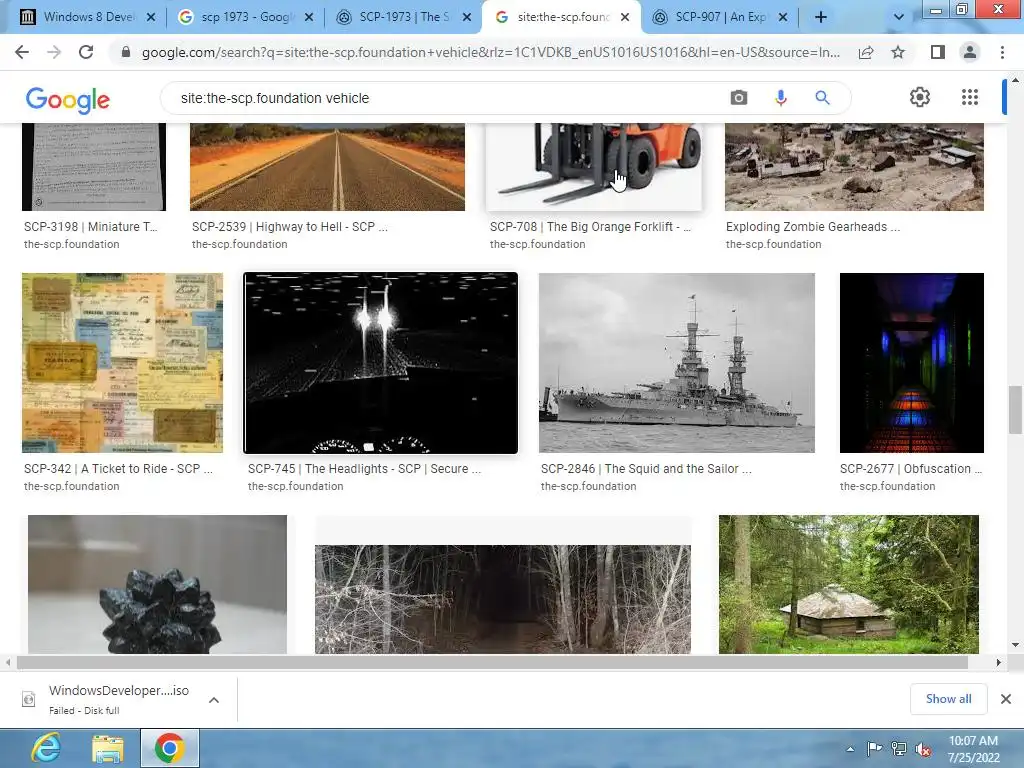The width and height of the screenshot is (1024, 768).
Task: Open the Google apps grid
Action: (x=970, y=97)
